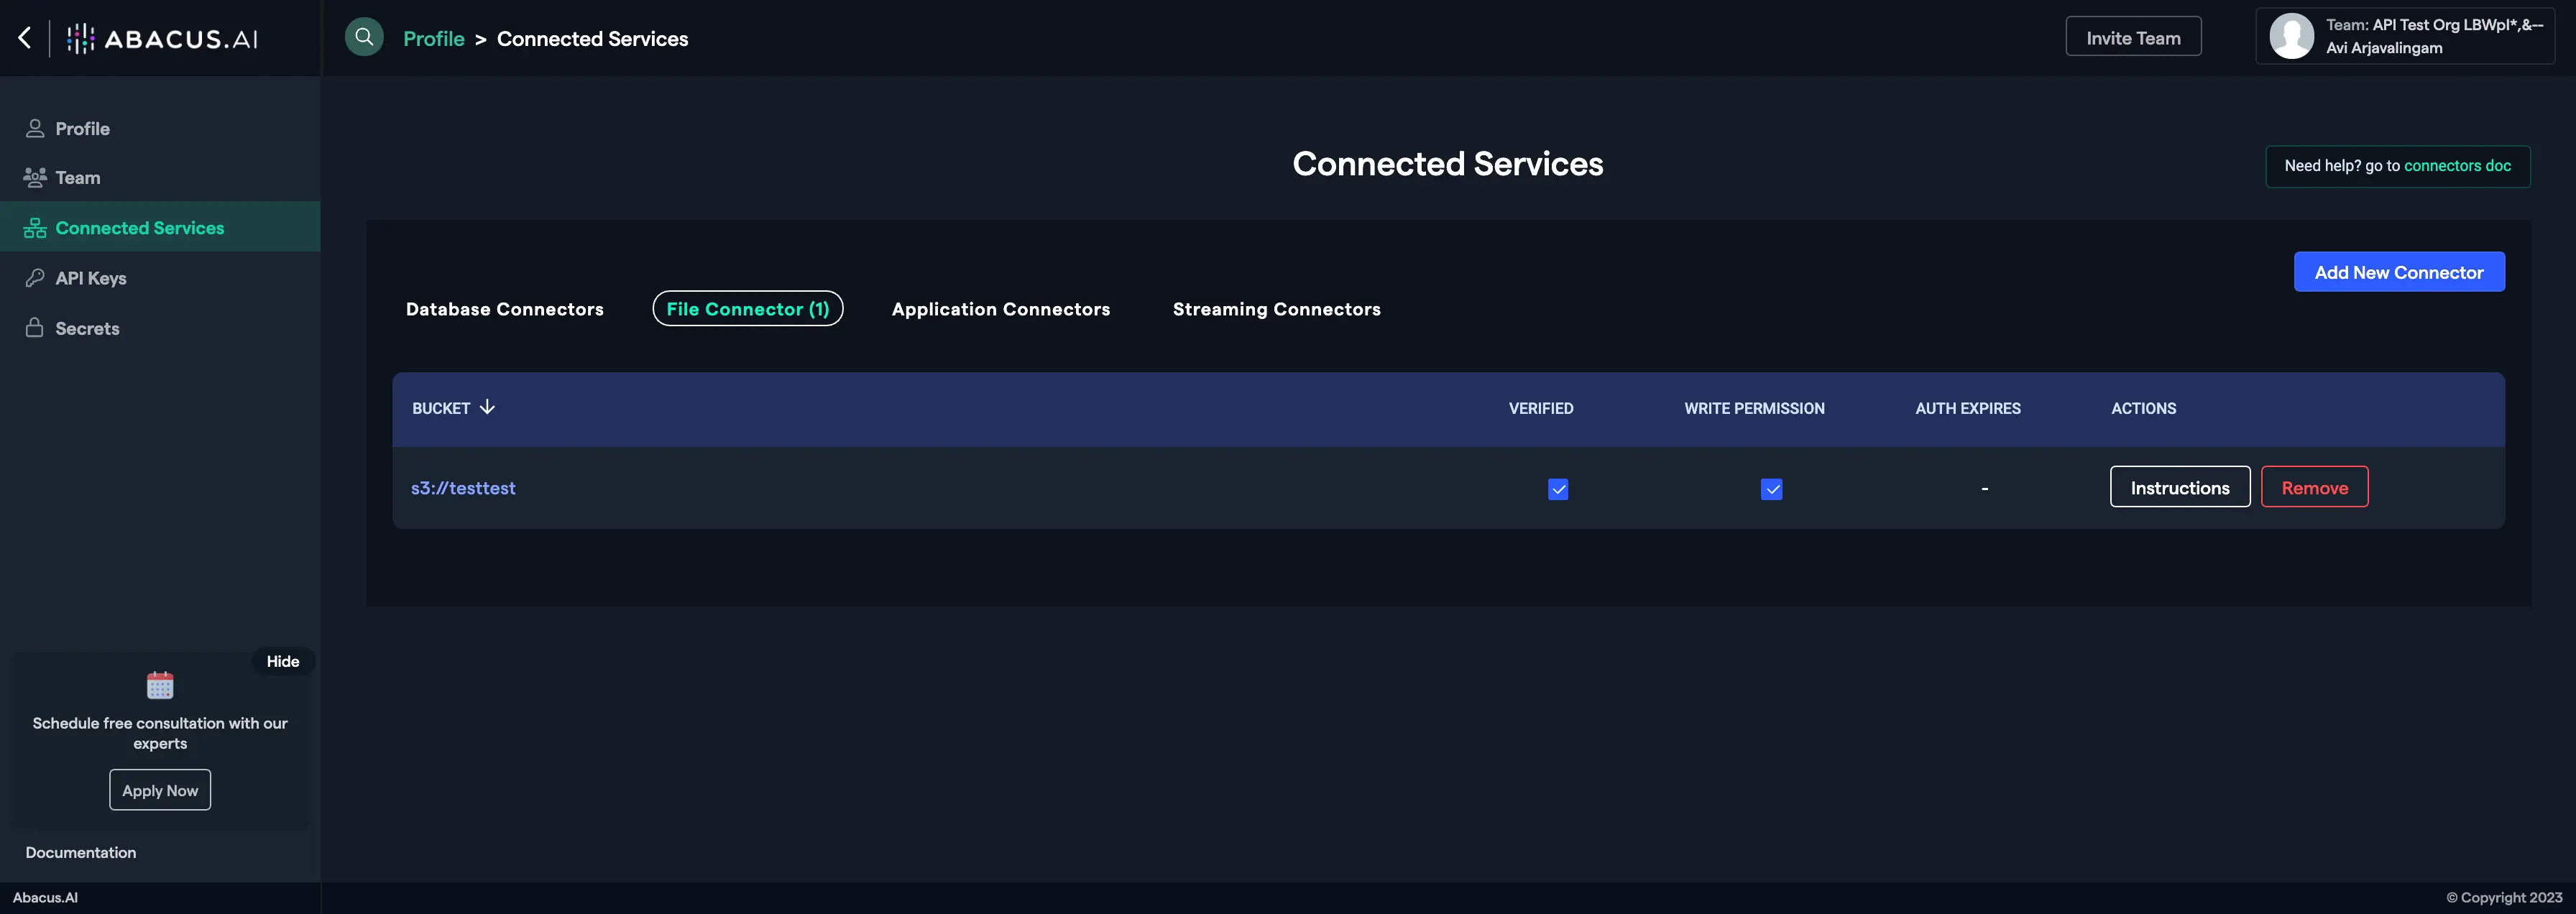This screenshot has height=914, width=2576.
Task: Hide the free consultation card
Action: (x=283, y=661)
